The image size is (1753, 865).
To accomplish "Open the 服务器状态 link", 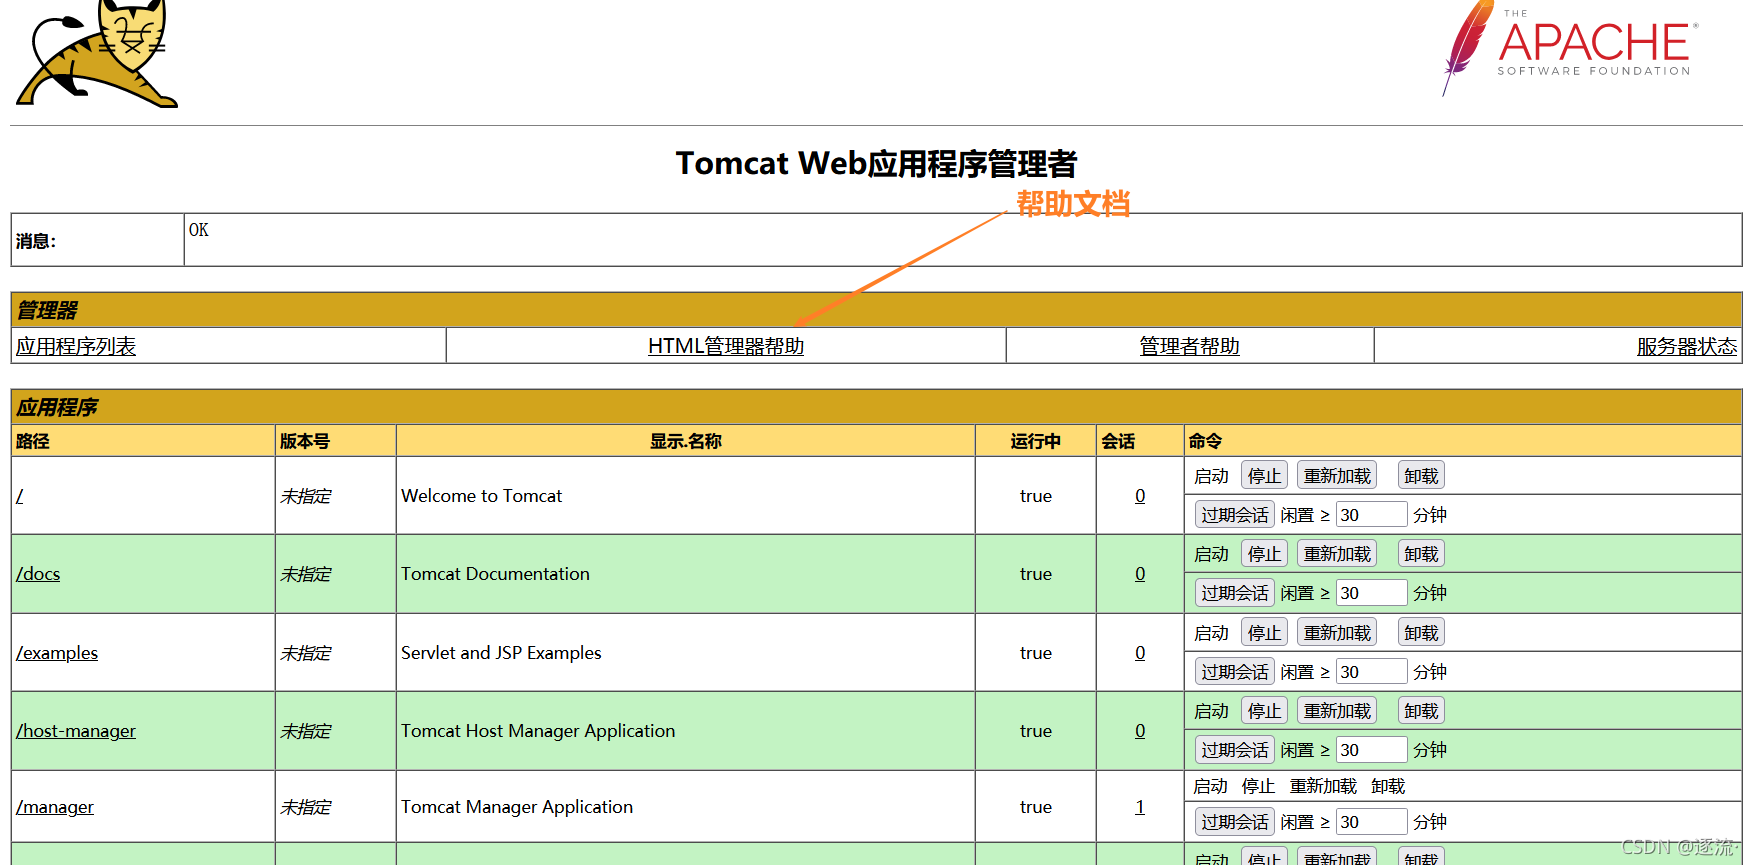I will [x=1687, y=346].
